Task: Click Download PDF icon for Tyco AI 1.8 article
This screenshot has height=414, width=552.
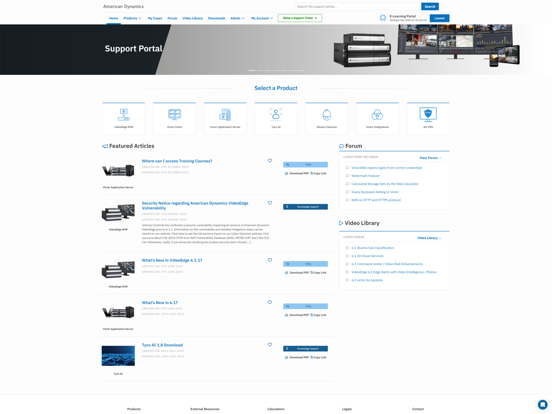Action: tap(287, 358)
